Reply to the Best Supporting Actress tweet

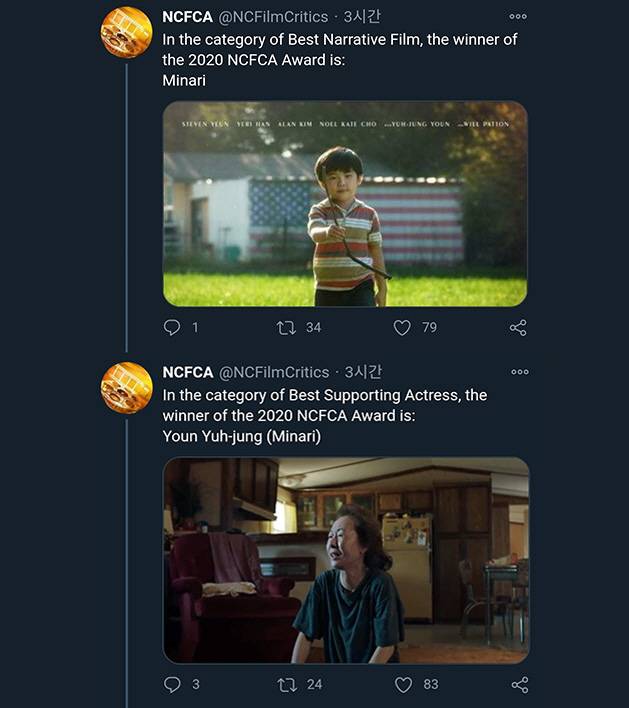[x=172, y=684]
